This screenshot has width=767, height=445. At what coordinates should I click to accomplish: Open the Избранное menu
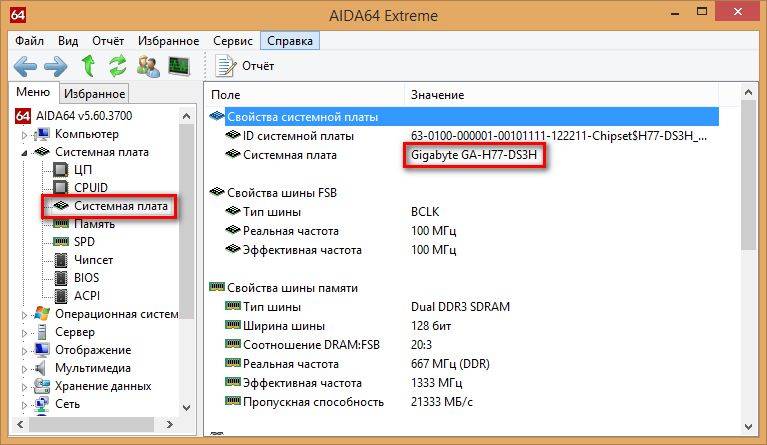pyautogui.click(x=168, y=41)
